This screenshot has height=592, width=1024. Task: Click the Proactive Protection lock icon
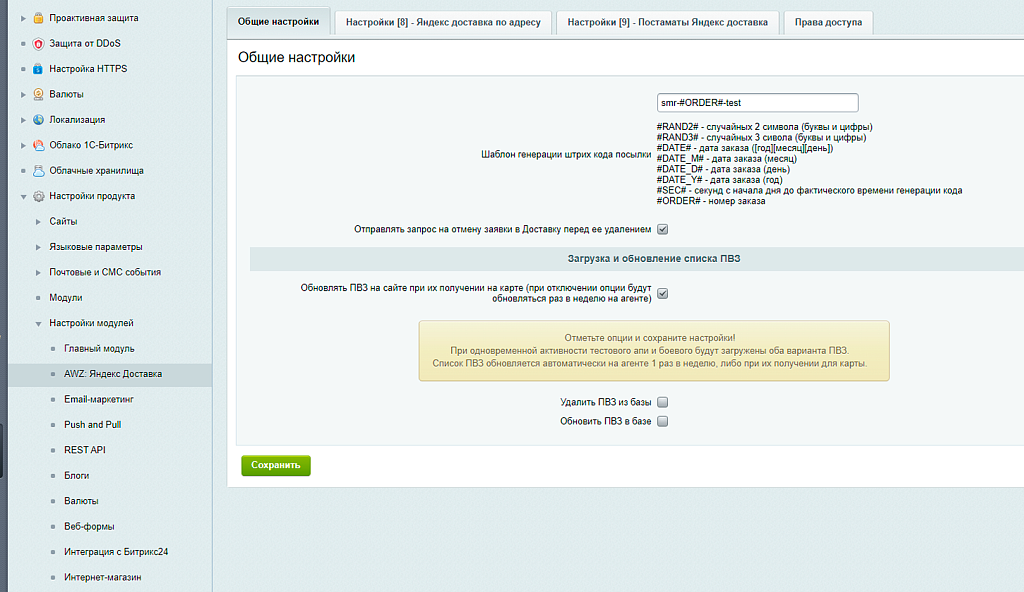point(38,18)
